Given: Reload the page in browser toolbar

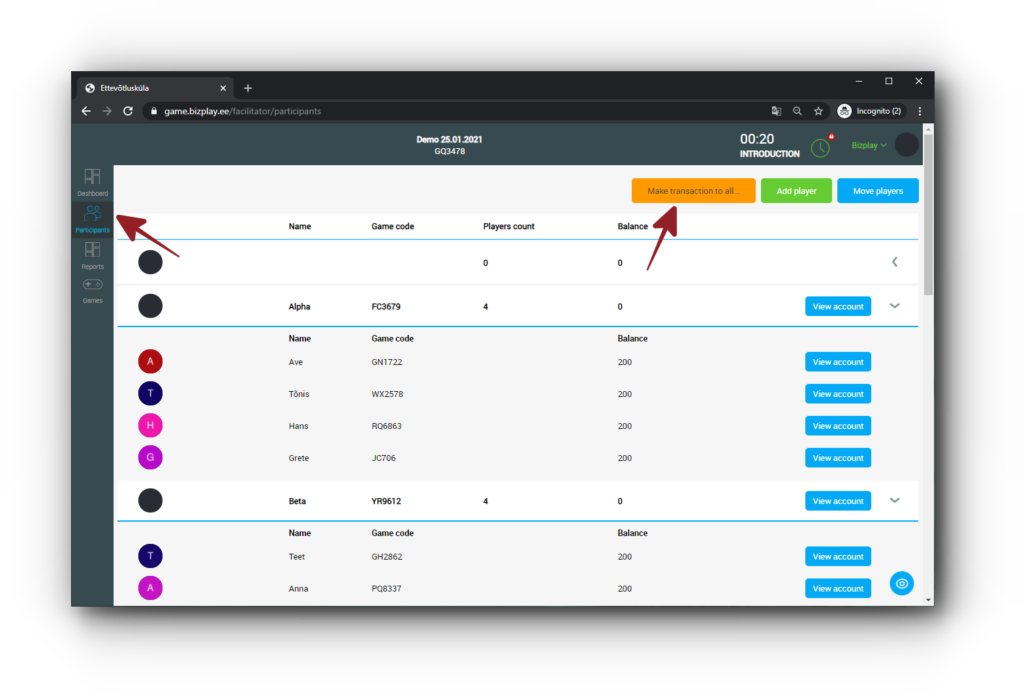Looking at the screenshot, I should (x=128, y=111).
